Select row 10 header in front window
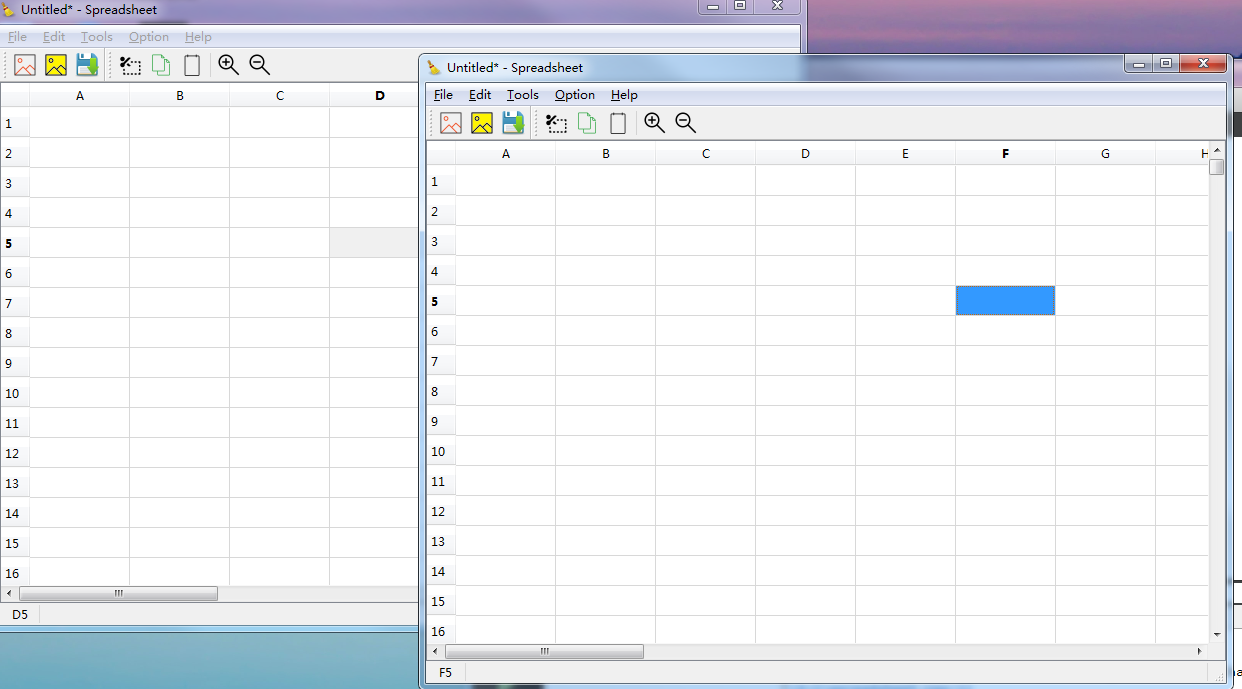 coord(441,451)
